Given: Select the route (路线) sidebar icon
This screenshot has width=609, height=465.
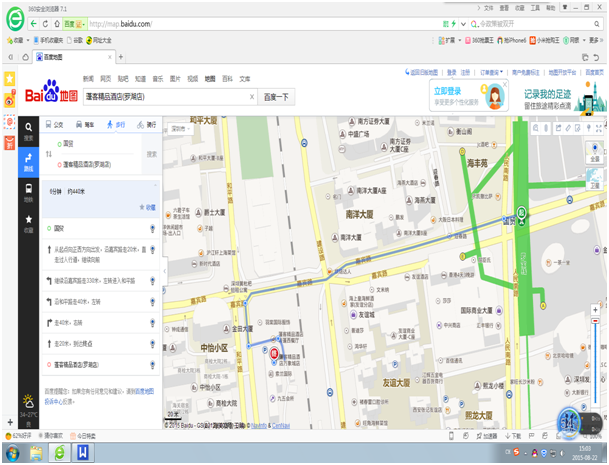Looking at the screenshot, I should (28, 162).
